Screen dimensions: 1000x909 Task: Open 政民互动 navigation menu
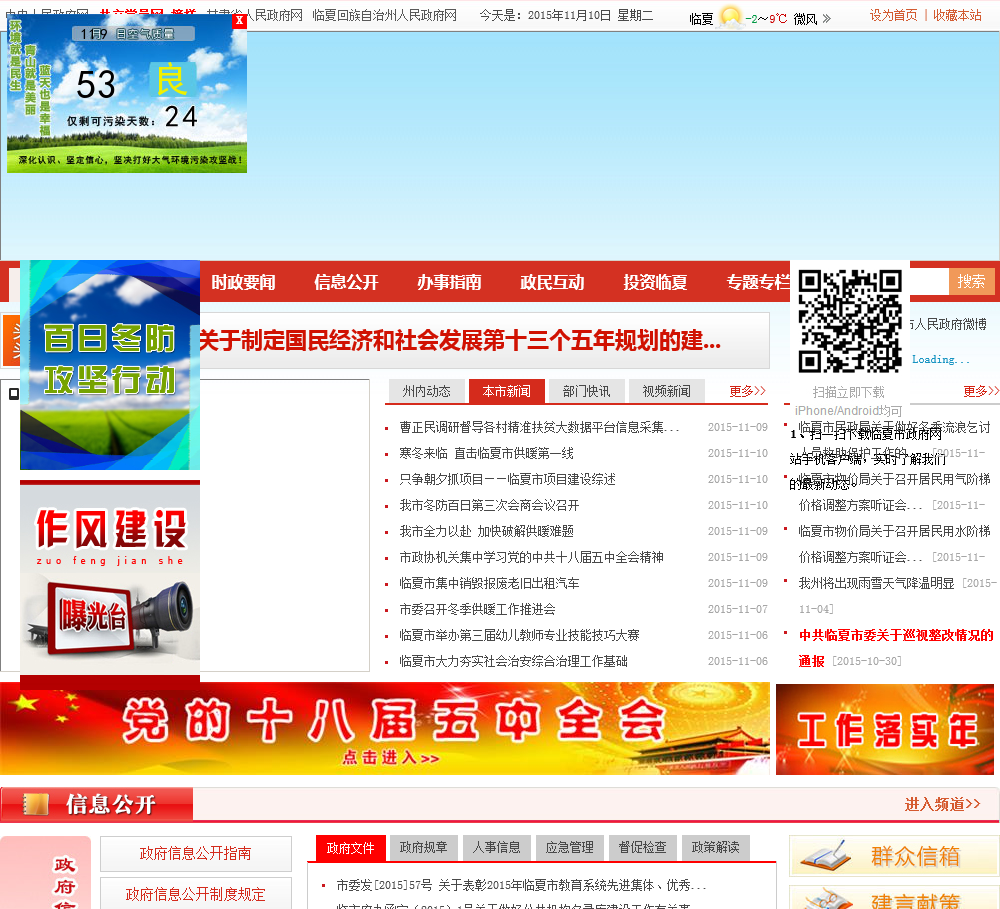coord(552,282)
